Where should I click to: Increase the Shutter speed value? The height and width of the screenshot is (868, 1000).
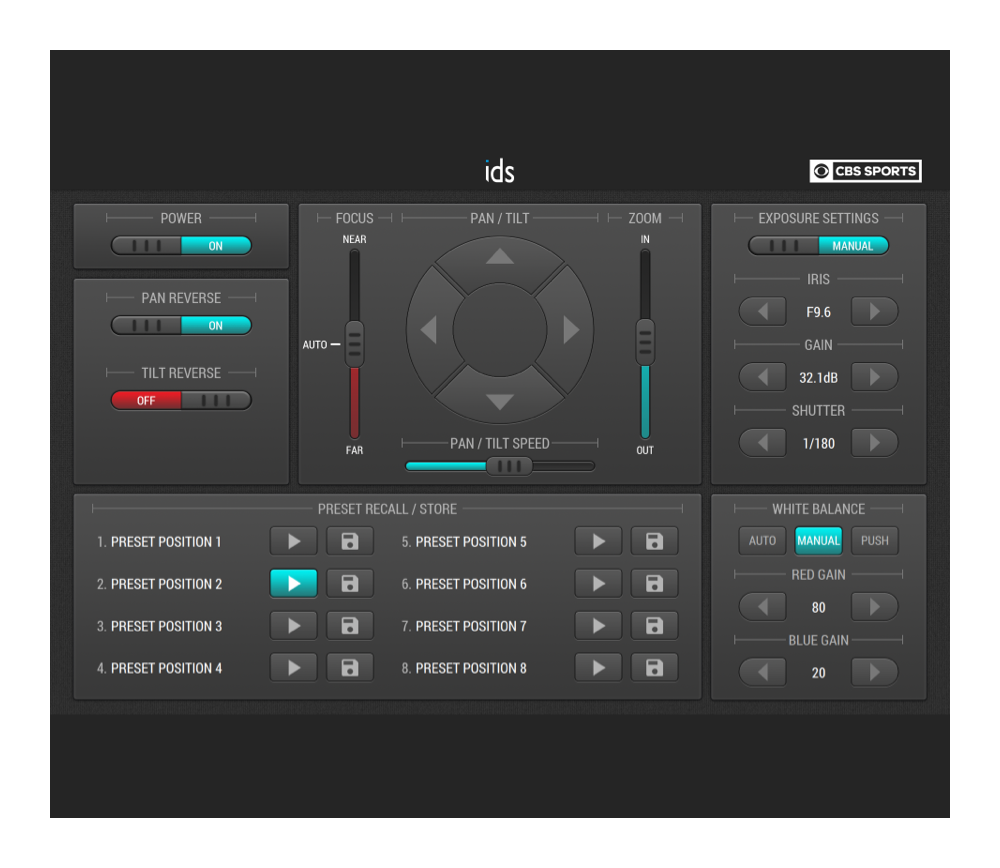pyautogui.click(x=874, y=442)
